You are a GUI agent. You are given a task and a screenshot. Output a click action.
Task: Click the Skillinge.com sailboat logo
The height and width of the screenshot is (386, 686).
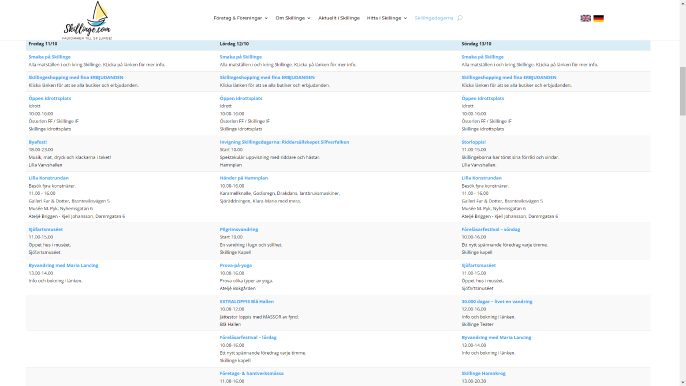pos(87,20)
